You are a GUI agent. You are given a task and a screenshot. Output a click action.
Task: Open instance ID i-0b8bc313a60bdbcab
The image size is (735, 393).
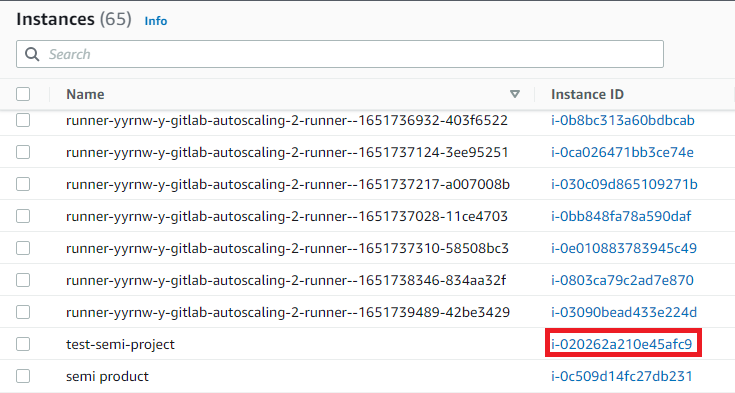[x=622, y=121]
